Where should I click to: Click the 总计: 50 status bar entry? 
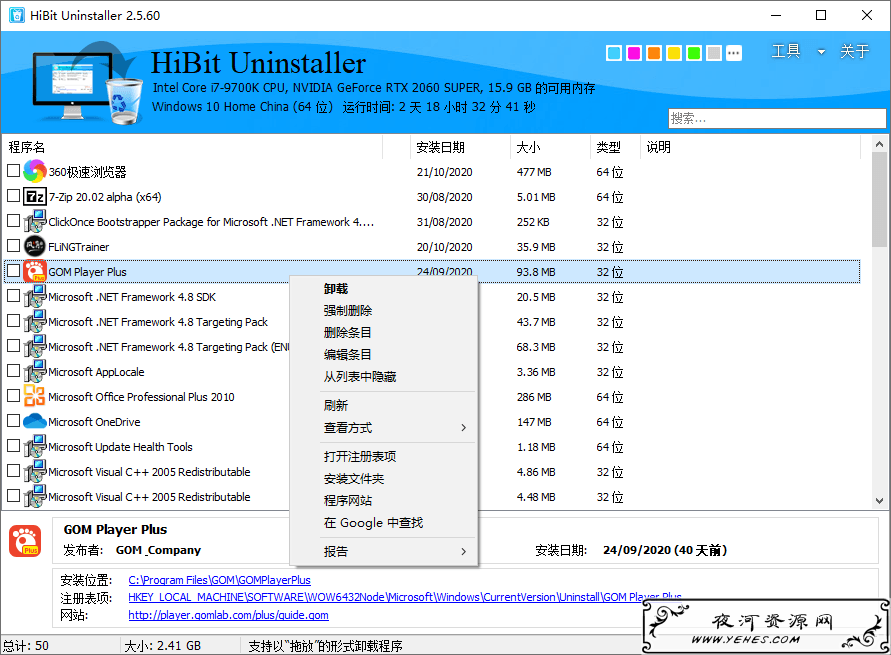(26, 646)
